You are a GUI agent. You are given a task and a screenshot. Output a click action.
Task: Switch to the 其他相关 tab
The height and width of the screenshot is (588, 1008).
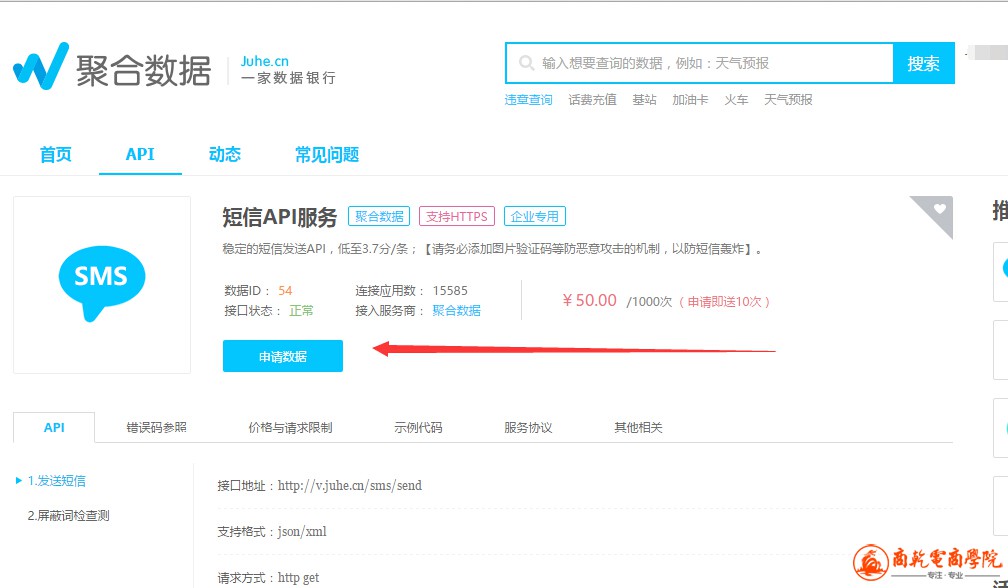[x=638, y=427]
